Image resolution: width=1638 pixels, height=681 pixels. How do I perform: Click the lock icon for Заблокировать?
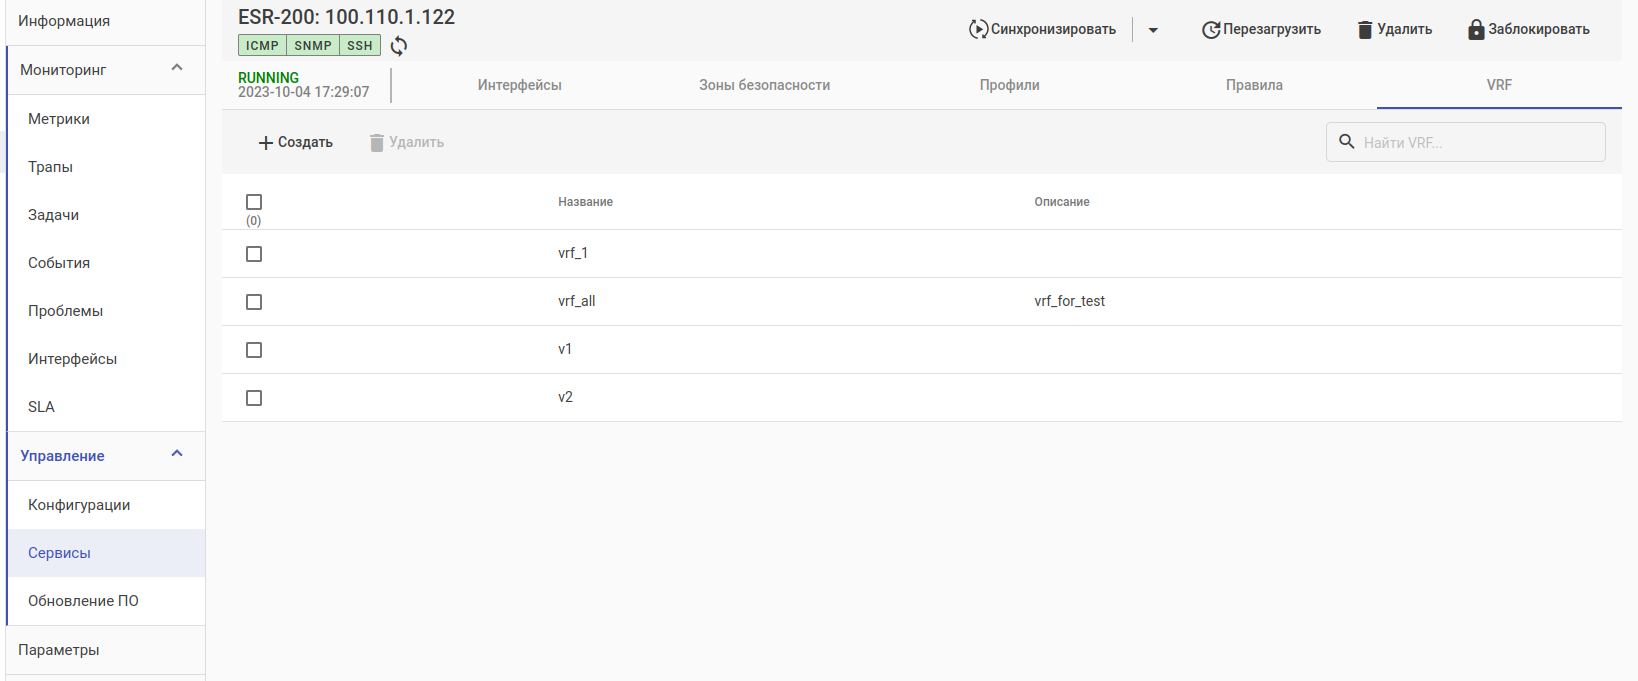[x=1476, y=30]
